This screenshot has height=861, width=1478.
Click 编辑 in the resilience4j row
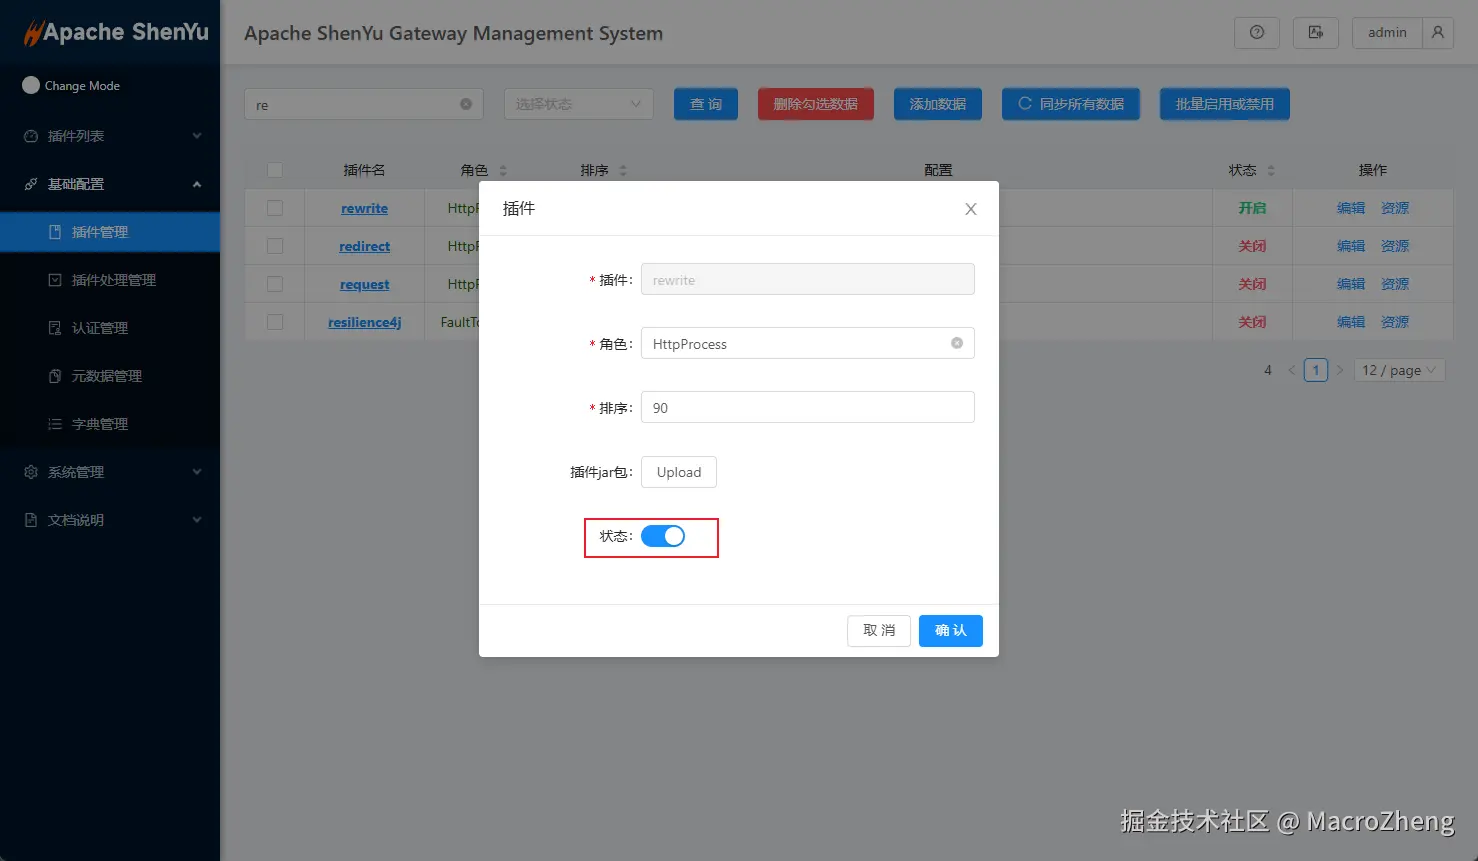point(1351,322)
